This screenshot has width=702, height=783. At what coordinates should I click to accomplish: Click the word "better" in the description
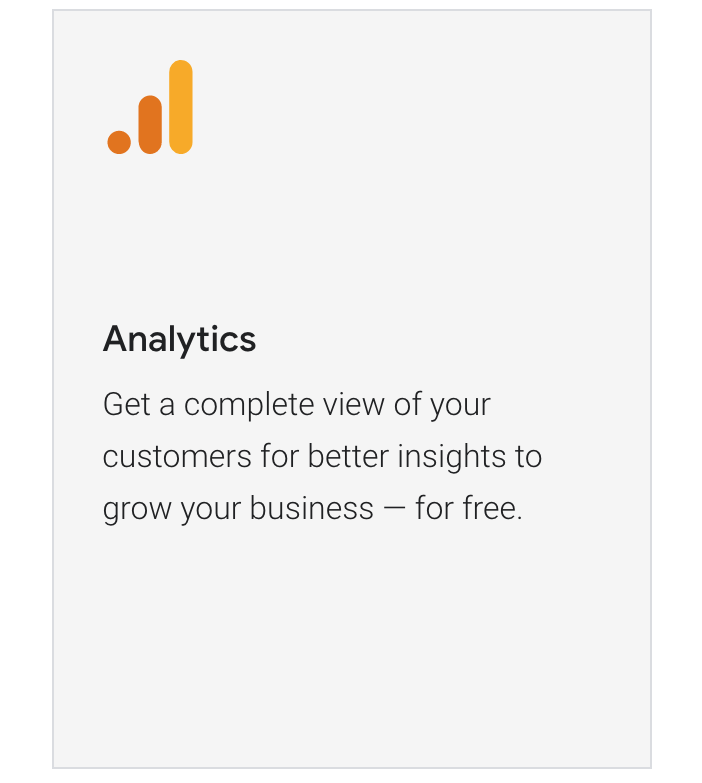coord(346,457)
